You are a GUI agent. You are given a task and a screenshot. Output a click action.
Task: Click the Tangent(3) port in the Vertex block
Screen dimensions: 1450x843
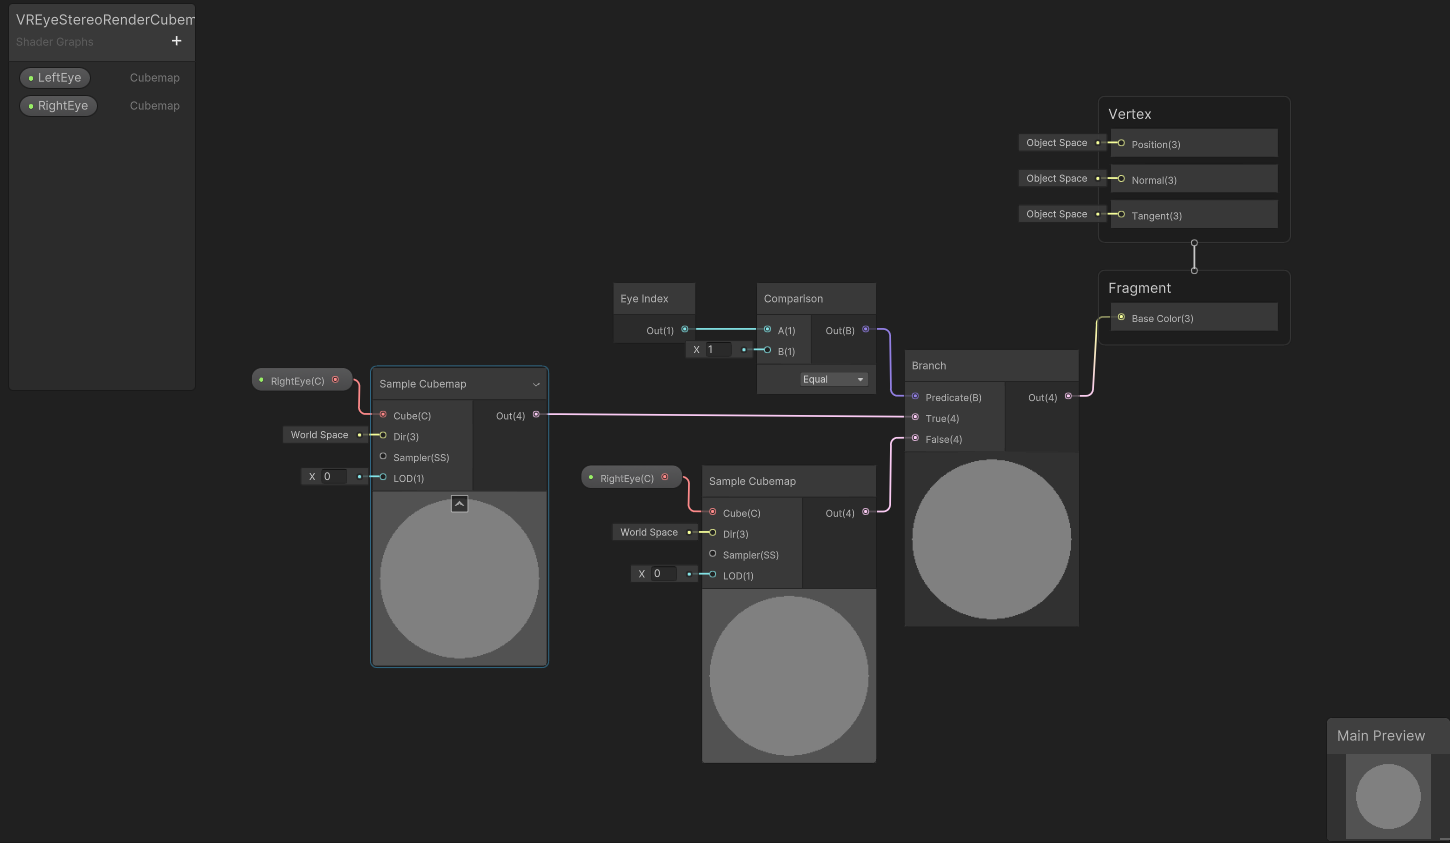tap(1121, 214)
